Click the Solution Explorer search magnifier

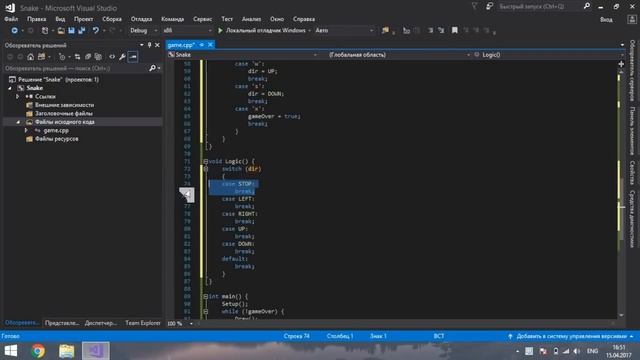[x=152, y=68]
